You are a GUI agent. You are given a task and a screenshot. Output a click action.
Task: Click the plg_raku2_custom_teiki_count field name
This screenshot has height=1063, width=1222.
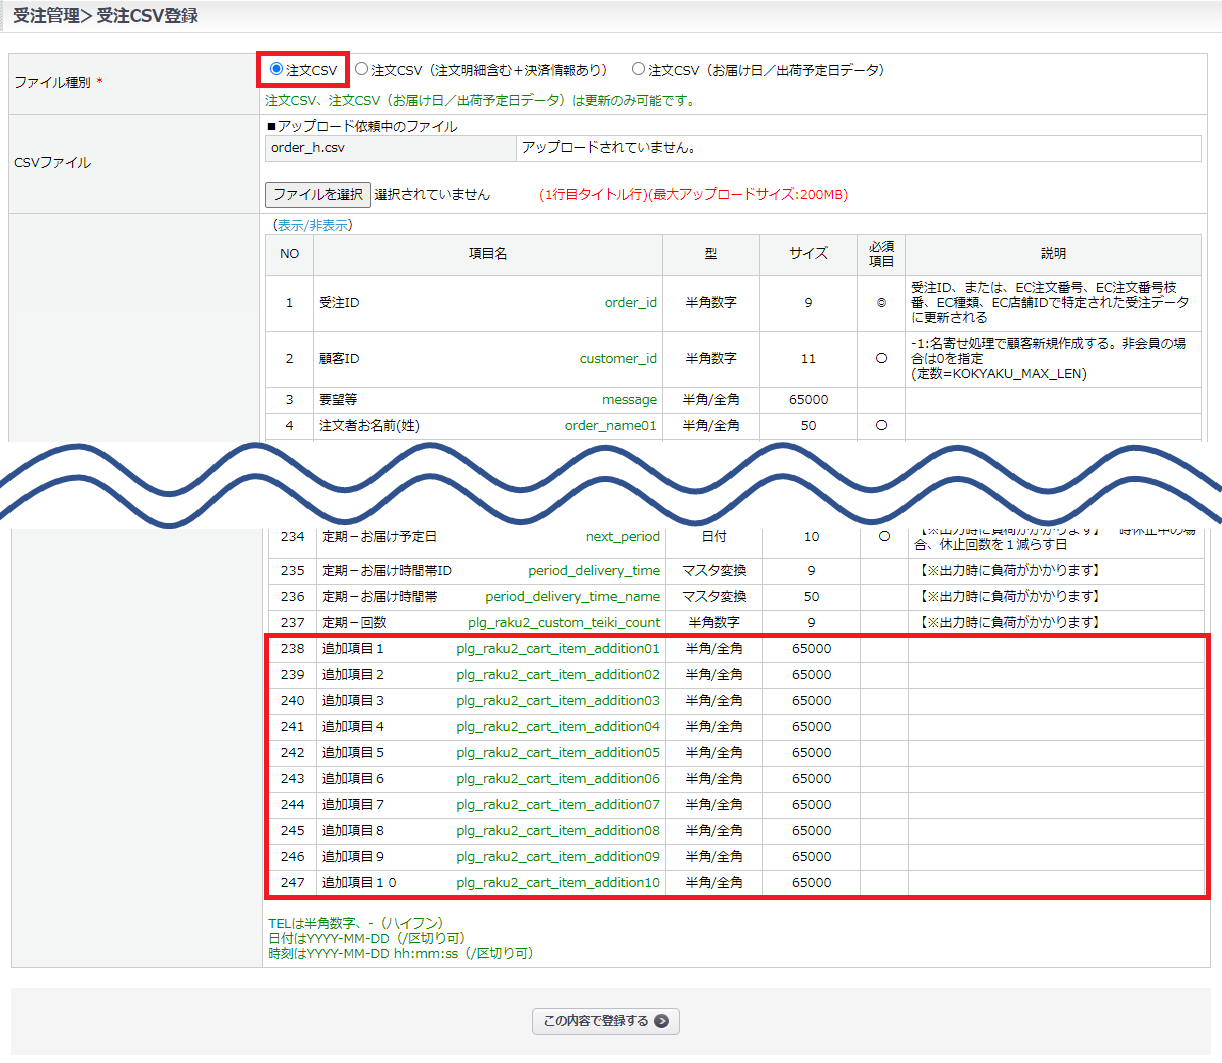[564, 623]
